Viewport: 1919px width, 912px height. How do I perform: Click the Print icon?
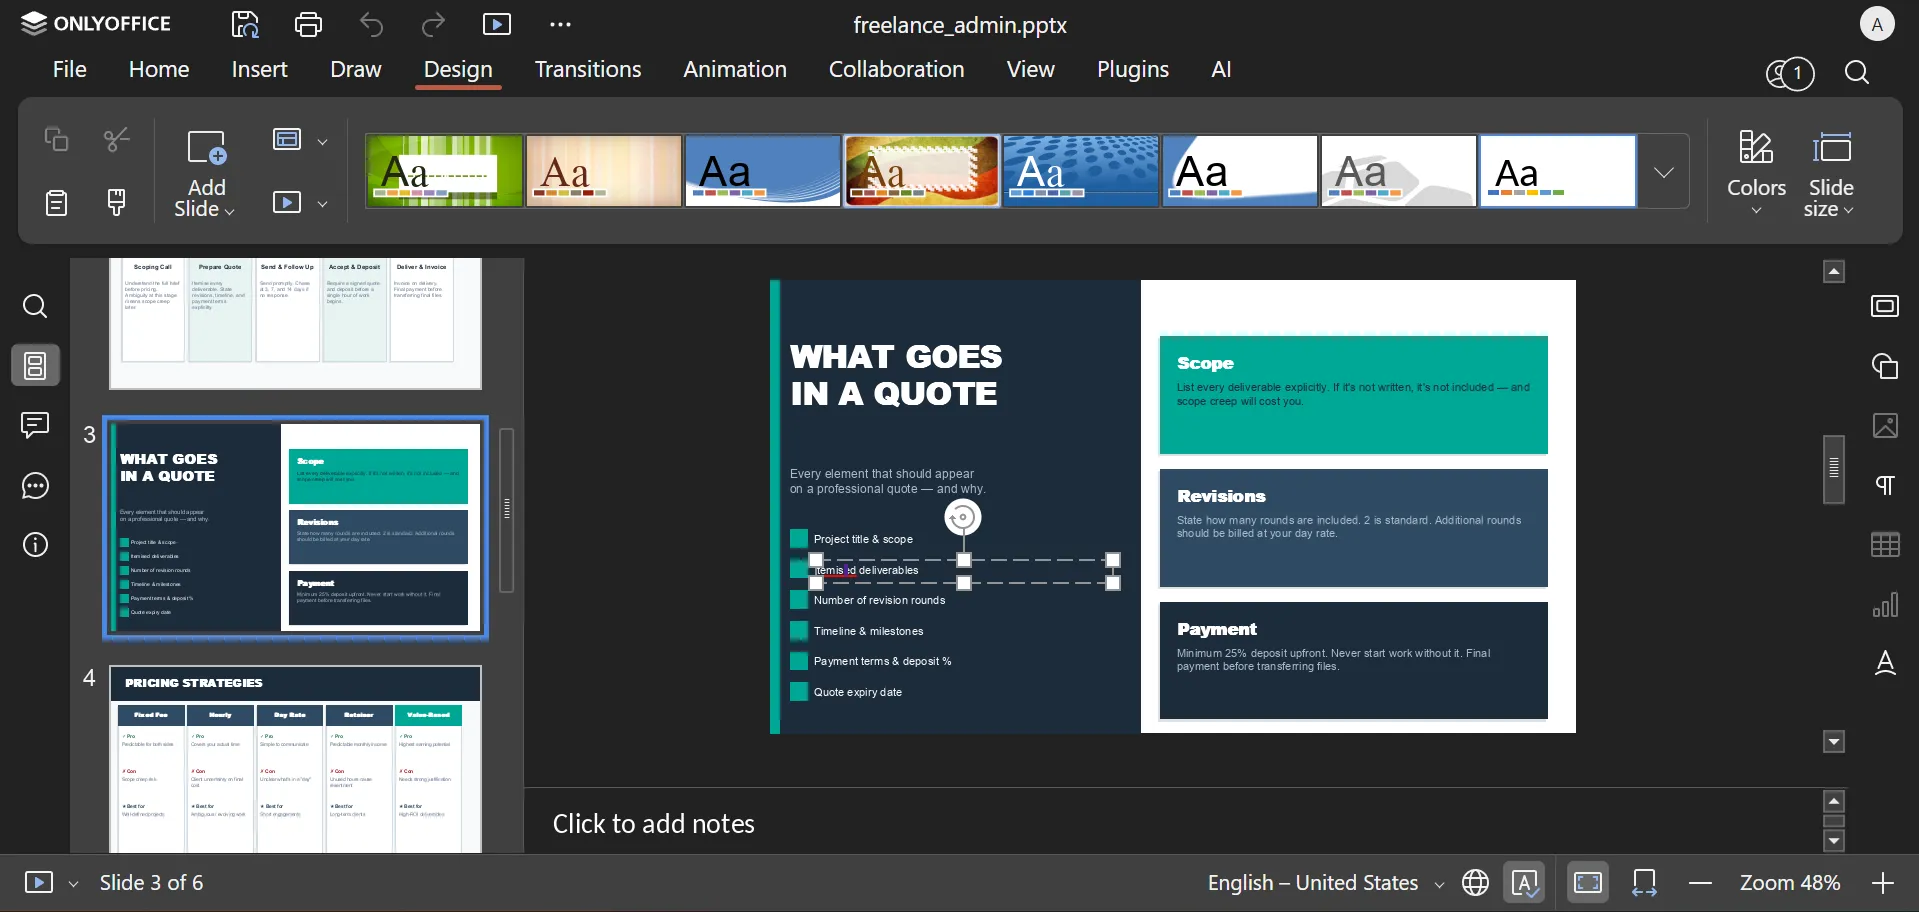tap(308, 24)
